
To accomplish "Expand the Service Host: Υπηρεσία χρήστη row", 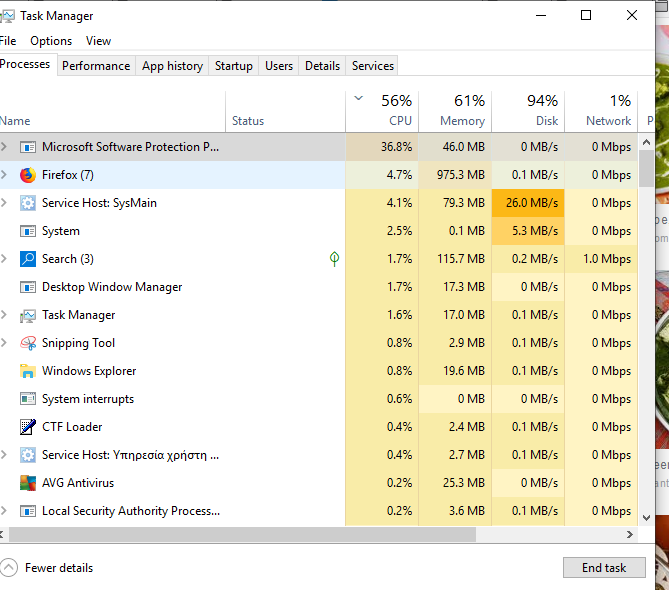I will [4, 455].
